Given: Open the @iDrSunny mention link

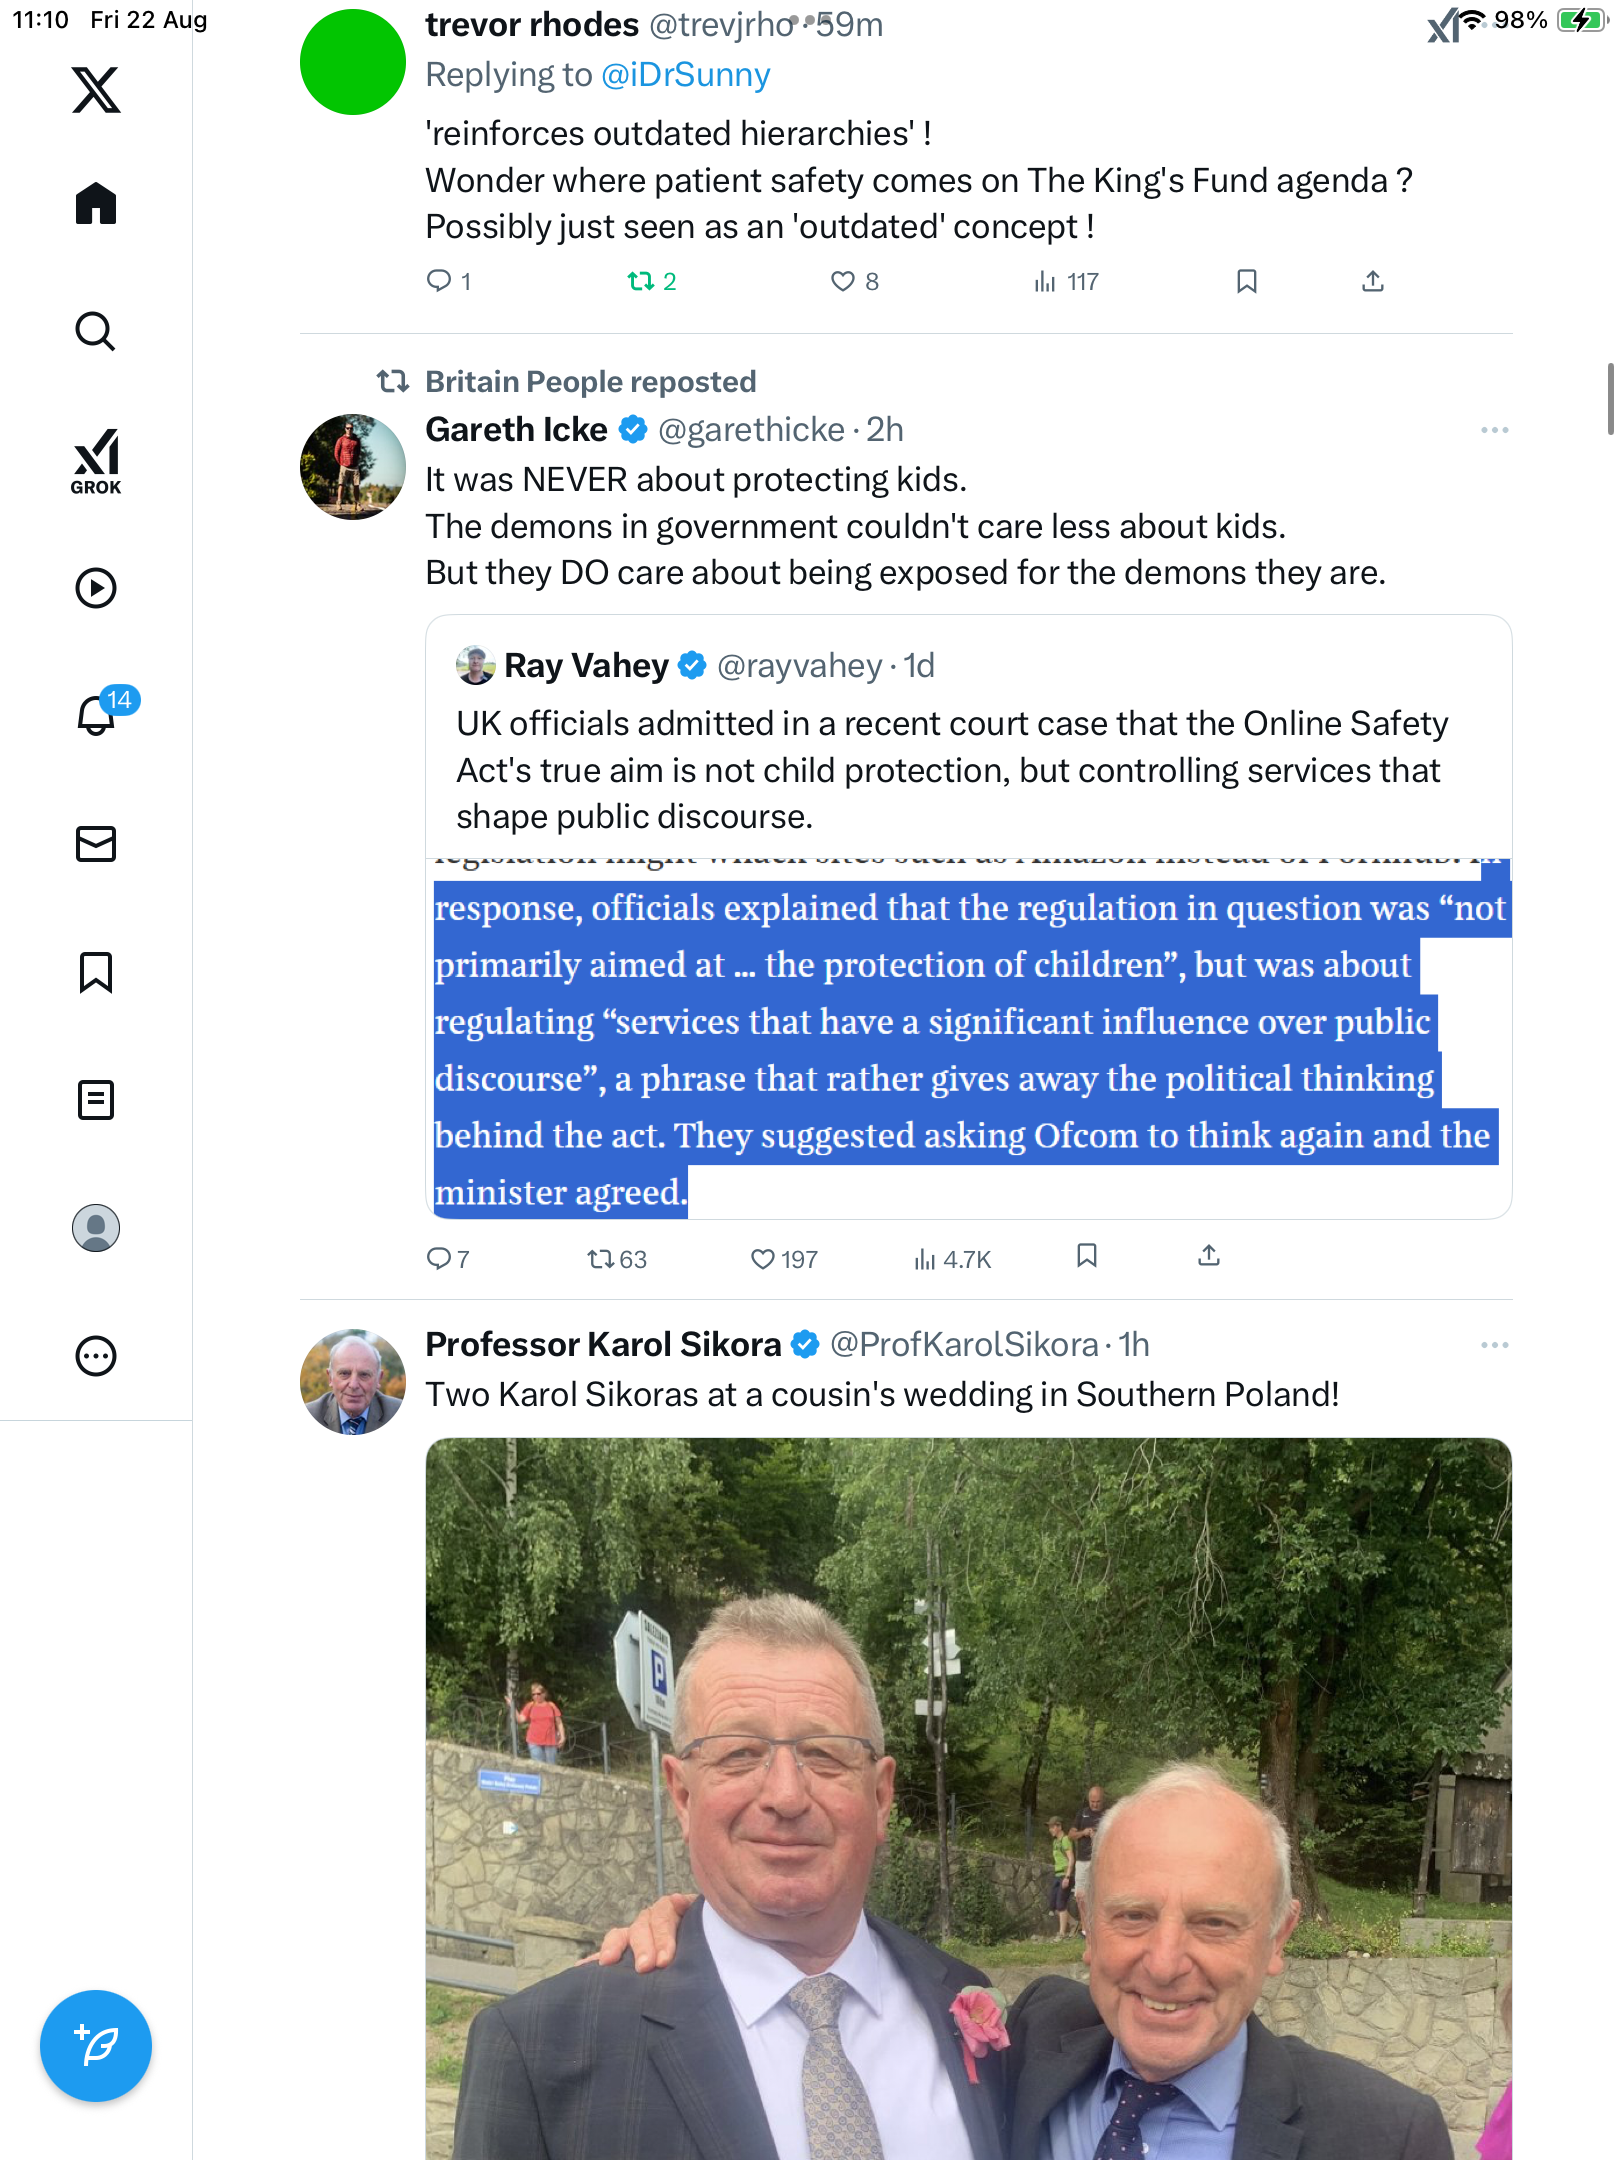Looking at the screenshot, I should 686,75.
